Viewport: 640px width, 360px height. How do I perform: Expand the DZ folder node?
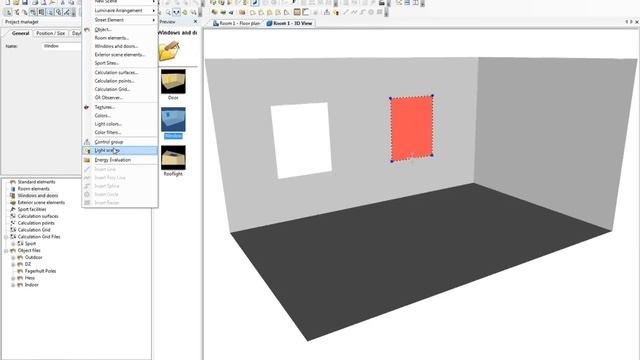(13, 264)
